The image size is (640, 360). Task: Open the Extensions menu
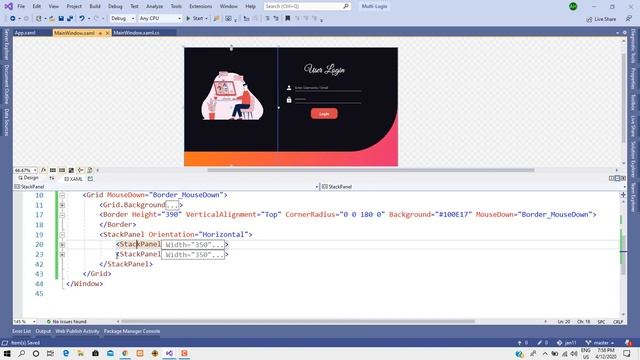pos(200,6)
